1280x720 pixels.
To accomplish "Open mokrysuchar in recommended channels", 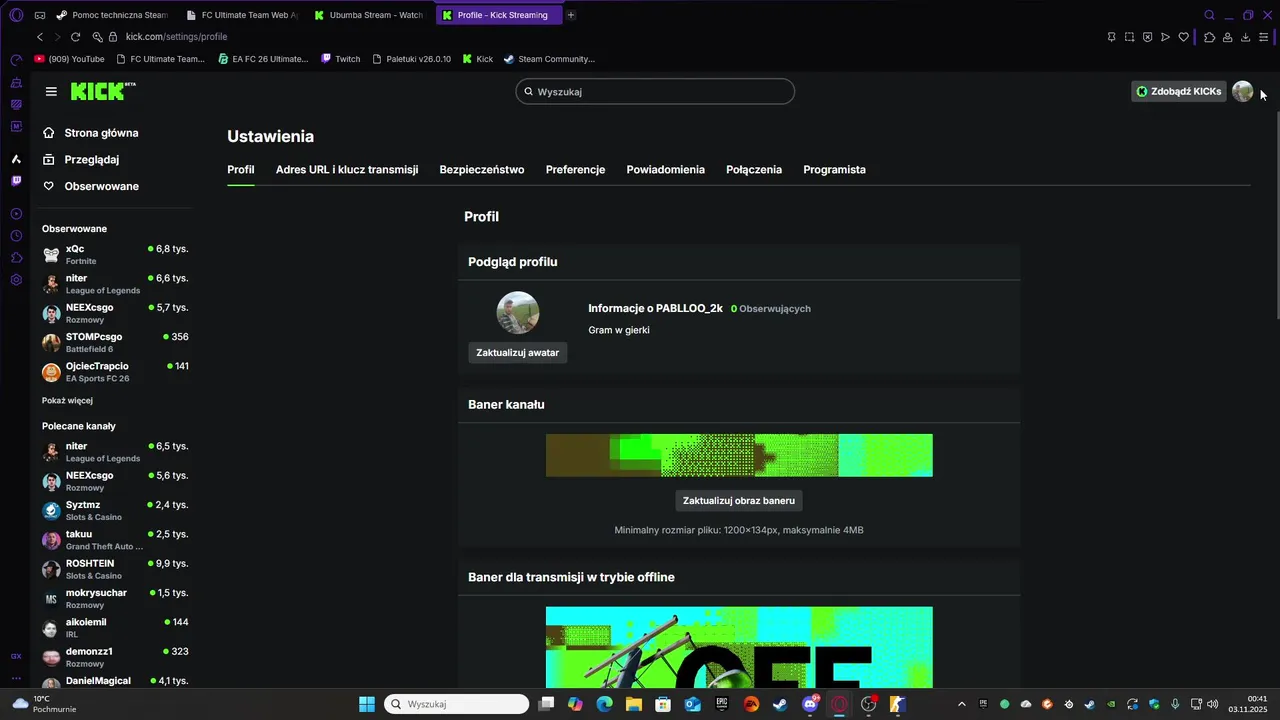I will [x=115, y=598].
